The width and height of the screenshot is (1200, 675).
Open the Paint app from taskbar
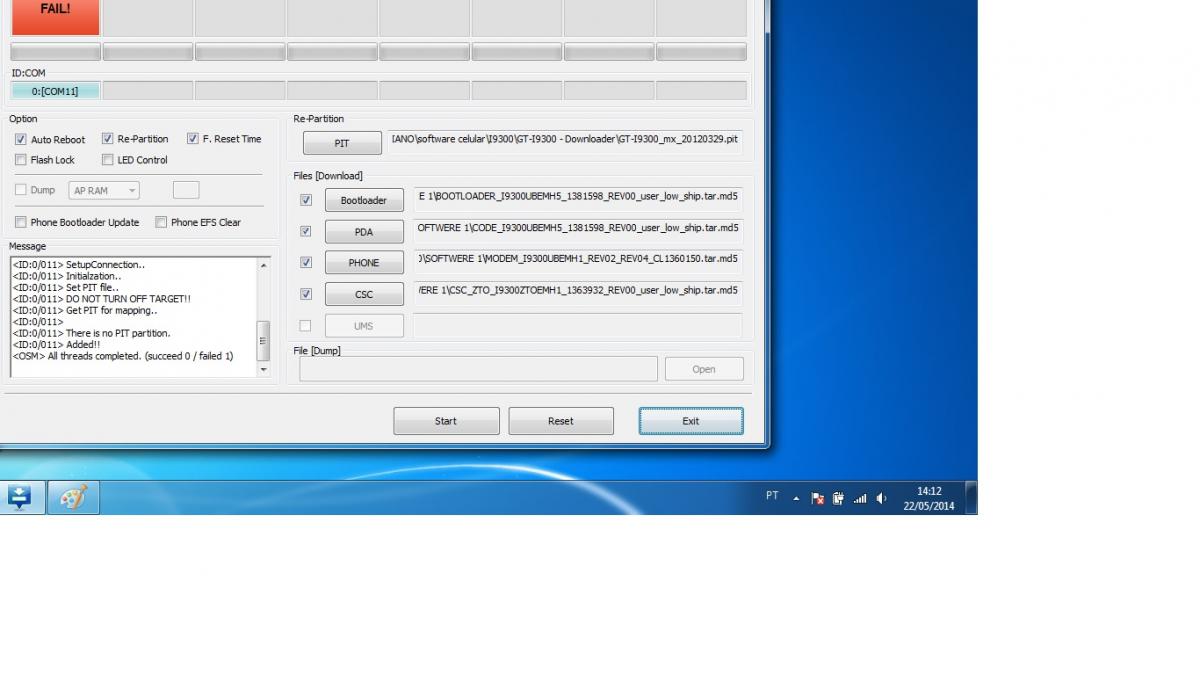click(73, 497)
